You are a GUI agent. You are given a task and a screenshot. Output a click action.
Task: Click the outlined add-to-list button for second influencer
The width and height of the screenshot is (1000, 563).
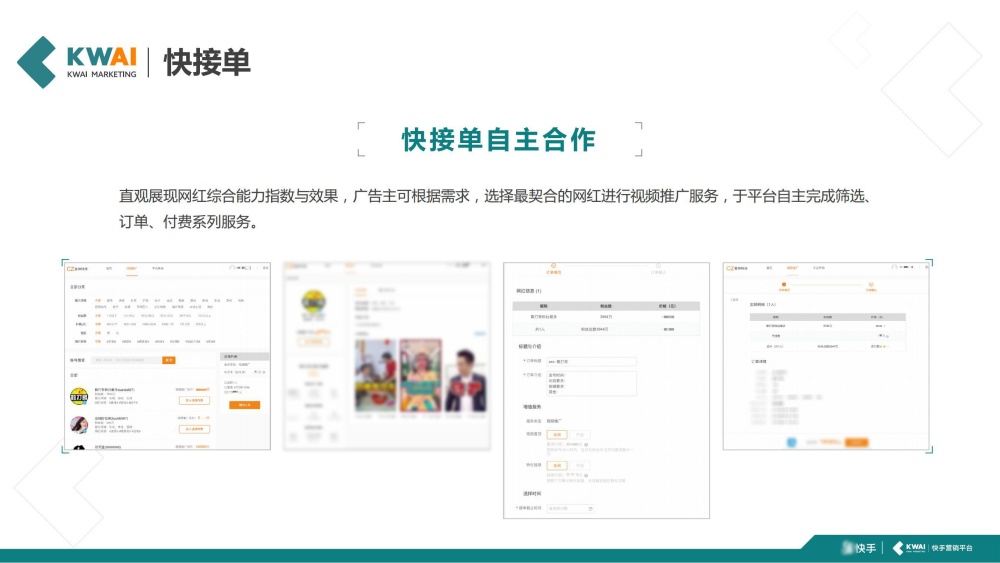[194, 429]
